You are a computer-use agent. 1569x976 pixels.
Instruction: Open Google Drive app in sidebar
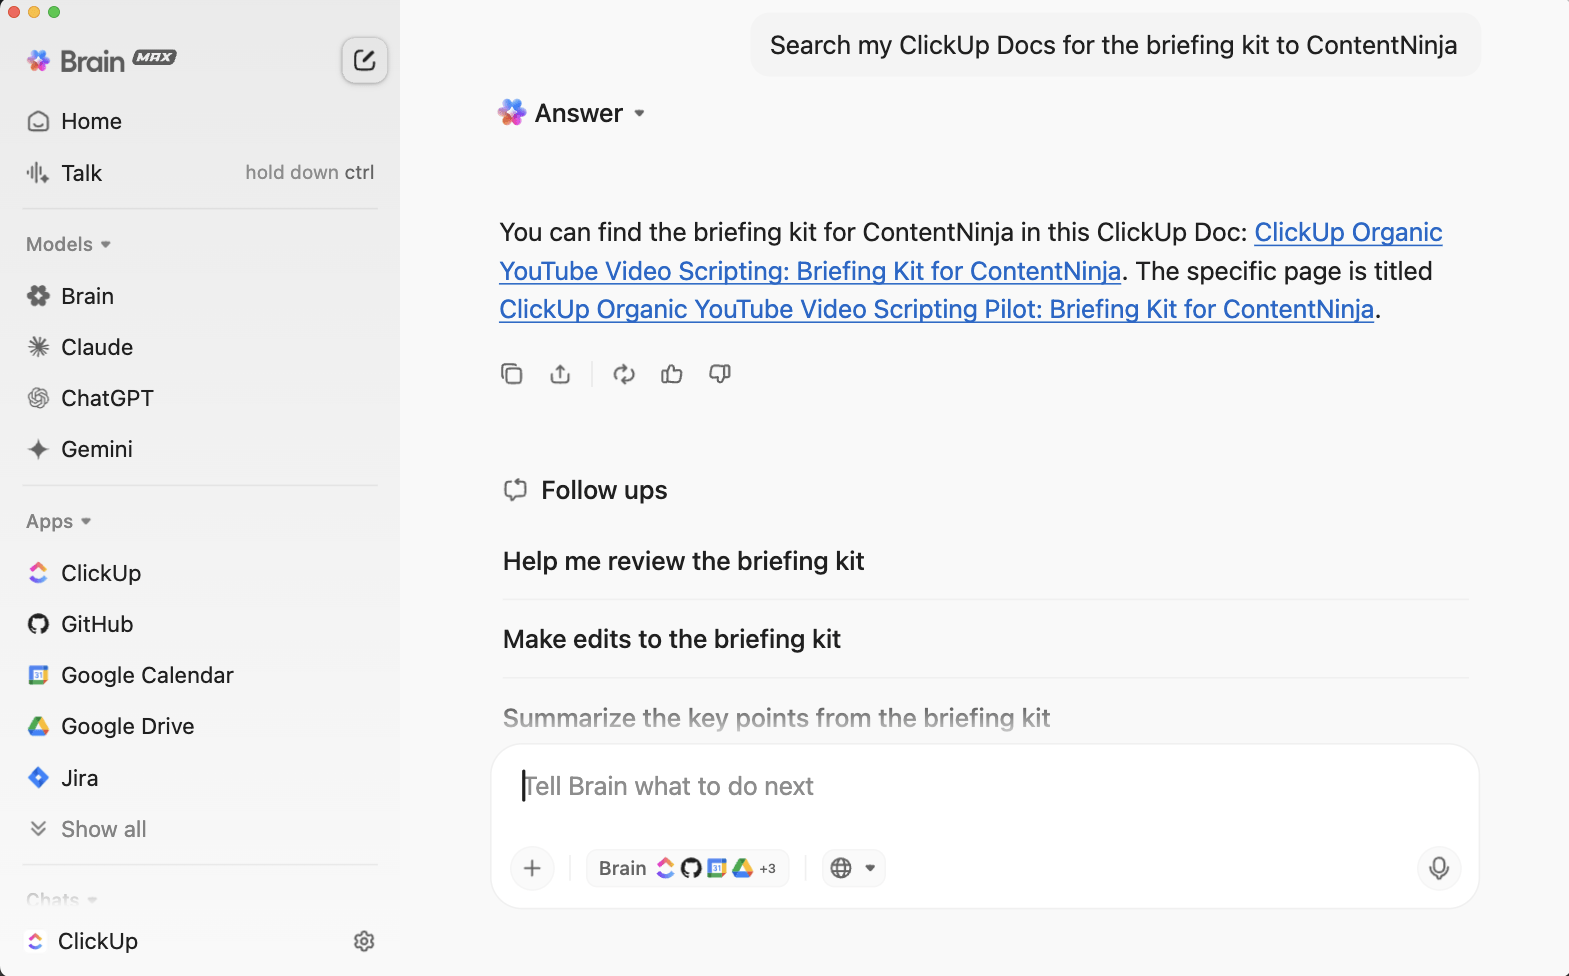click(127, 726)
